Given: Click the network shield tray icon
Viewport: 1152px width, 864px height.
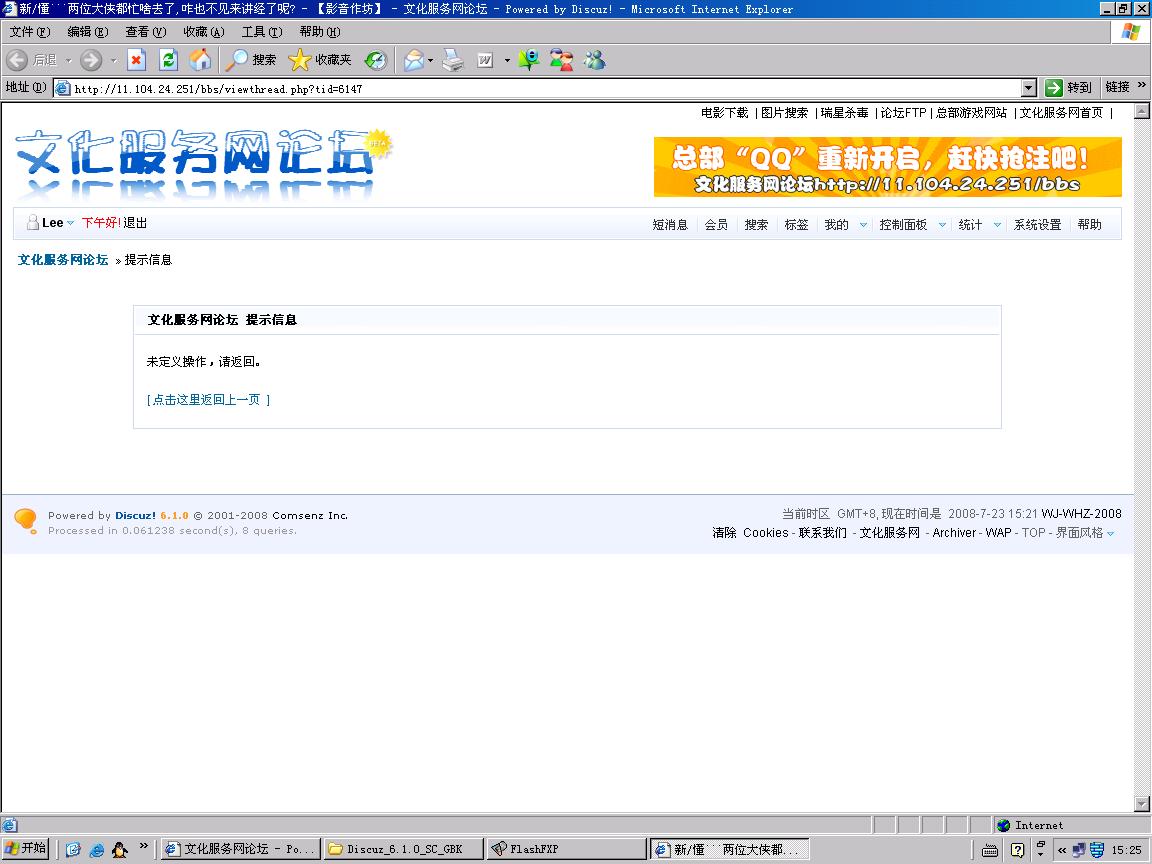Looking at the screenshot, I should (1097, 850).
